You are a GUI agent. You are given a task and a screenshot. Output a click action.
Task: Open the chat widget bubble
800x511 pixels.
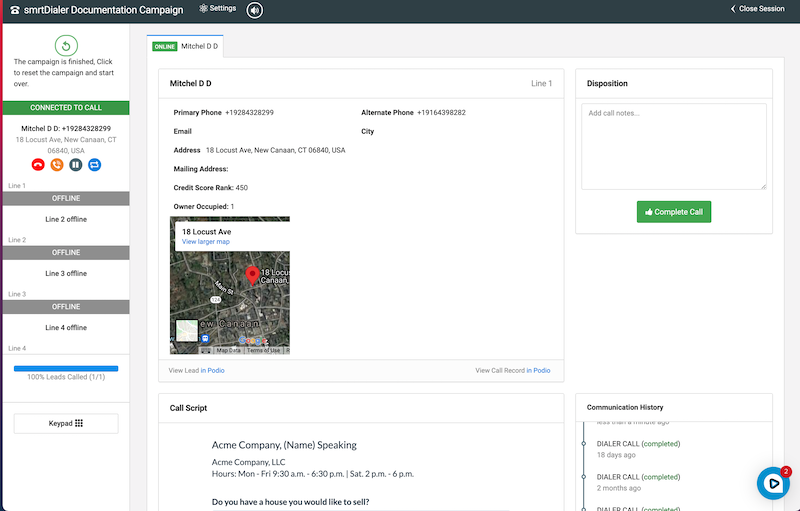coord(773,484)
